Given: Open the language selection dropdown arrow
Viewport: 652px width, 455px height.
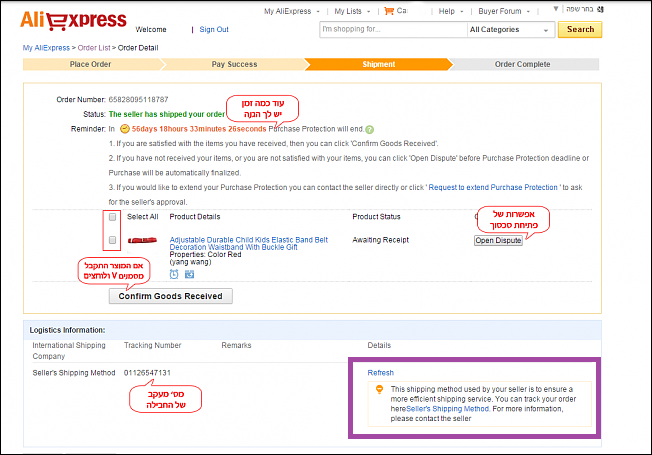Looking at the screenshot, I should pyautogui.click(x=556, y=9).
